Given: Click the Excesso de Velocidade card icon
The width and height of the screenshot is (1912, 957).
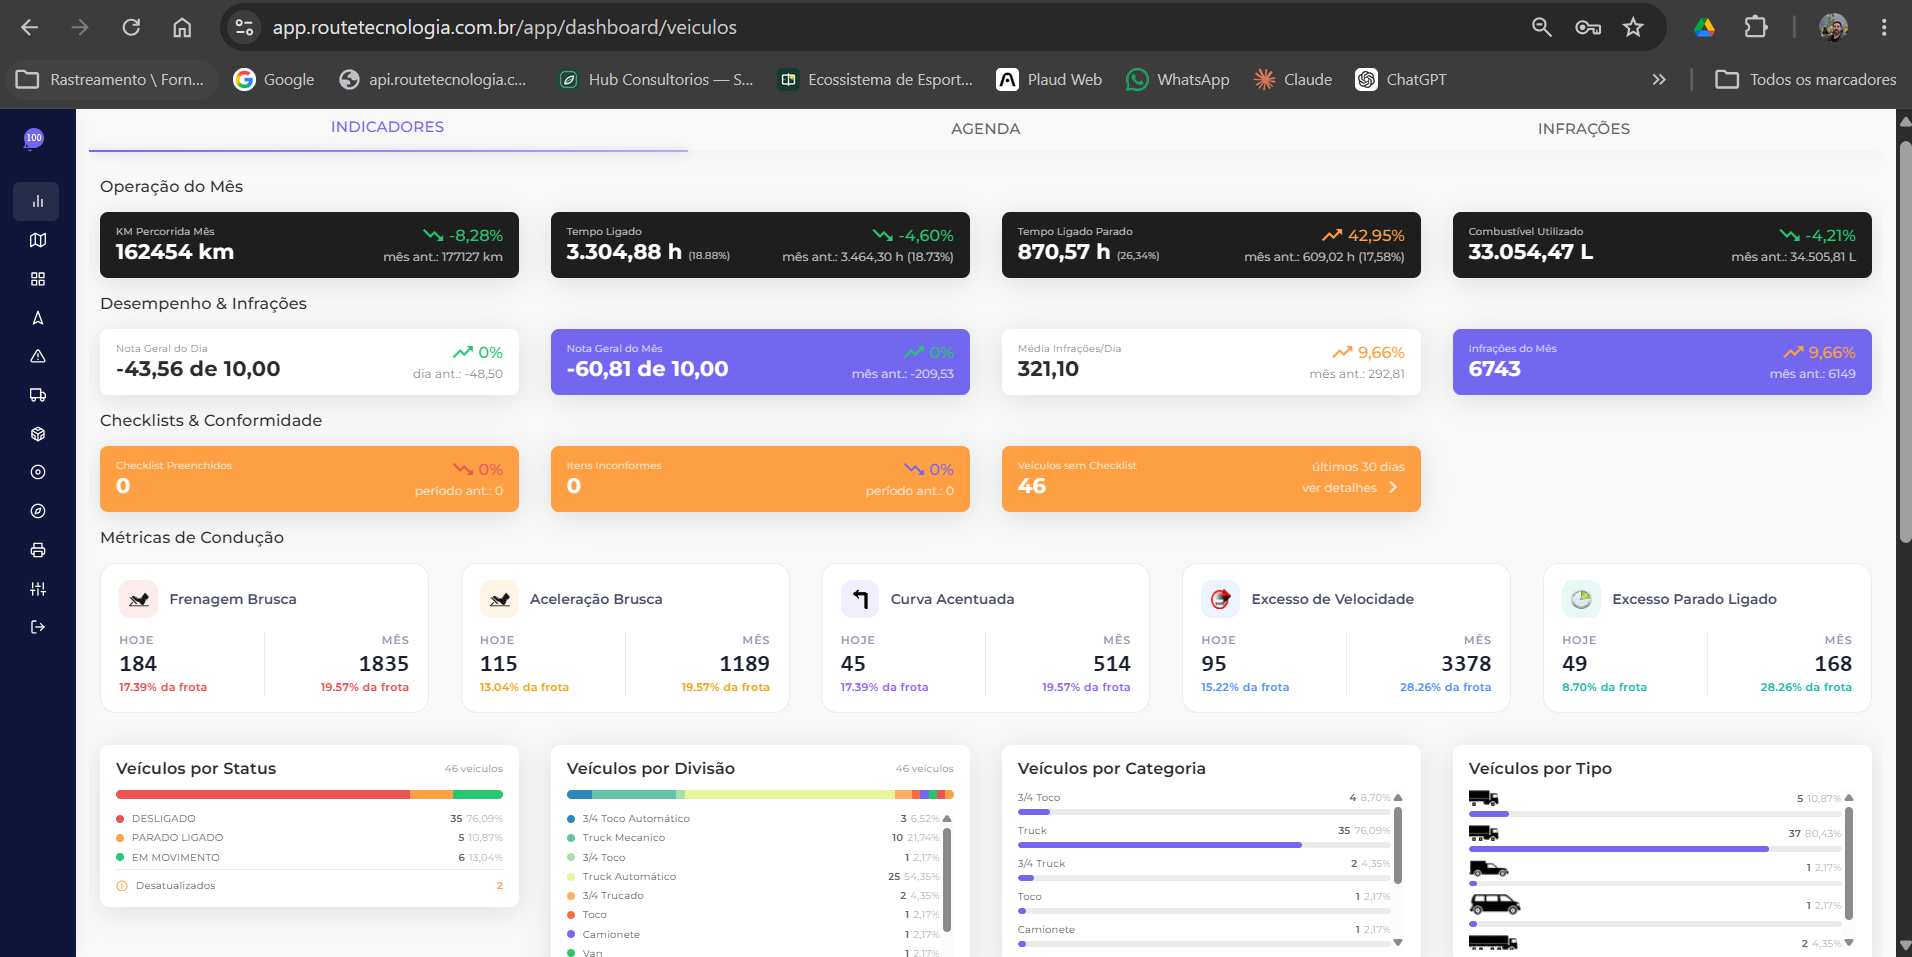Looking at the screenshot, I should 1220,599.
